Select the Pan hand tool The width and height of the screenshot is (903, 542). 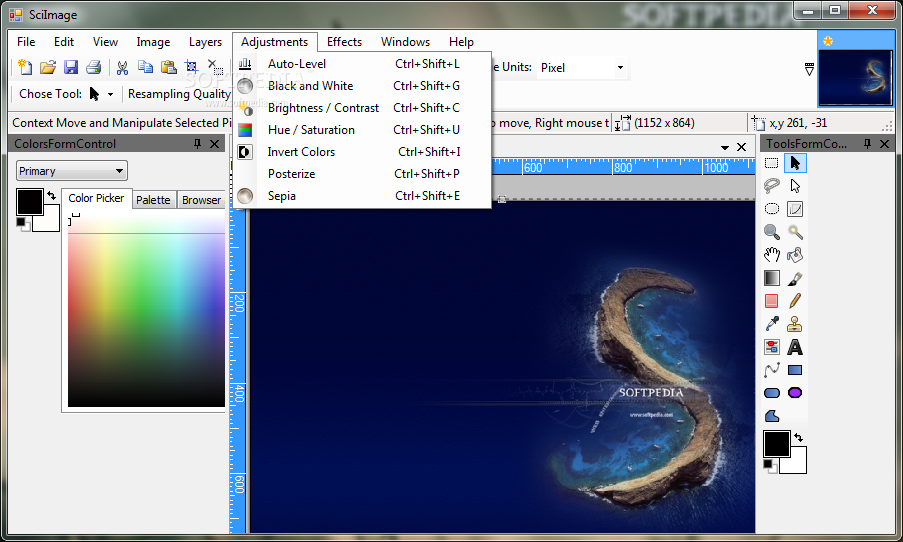point(772,255)
